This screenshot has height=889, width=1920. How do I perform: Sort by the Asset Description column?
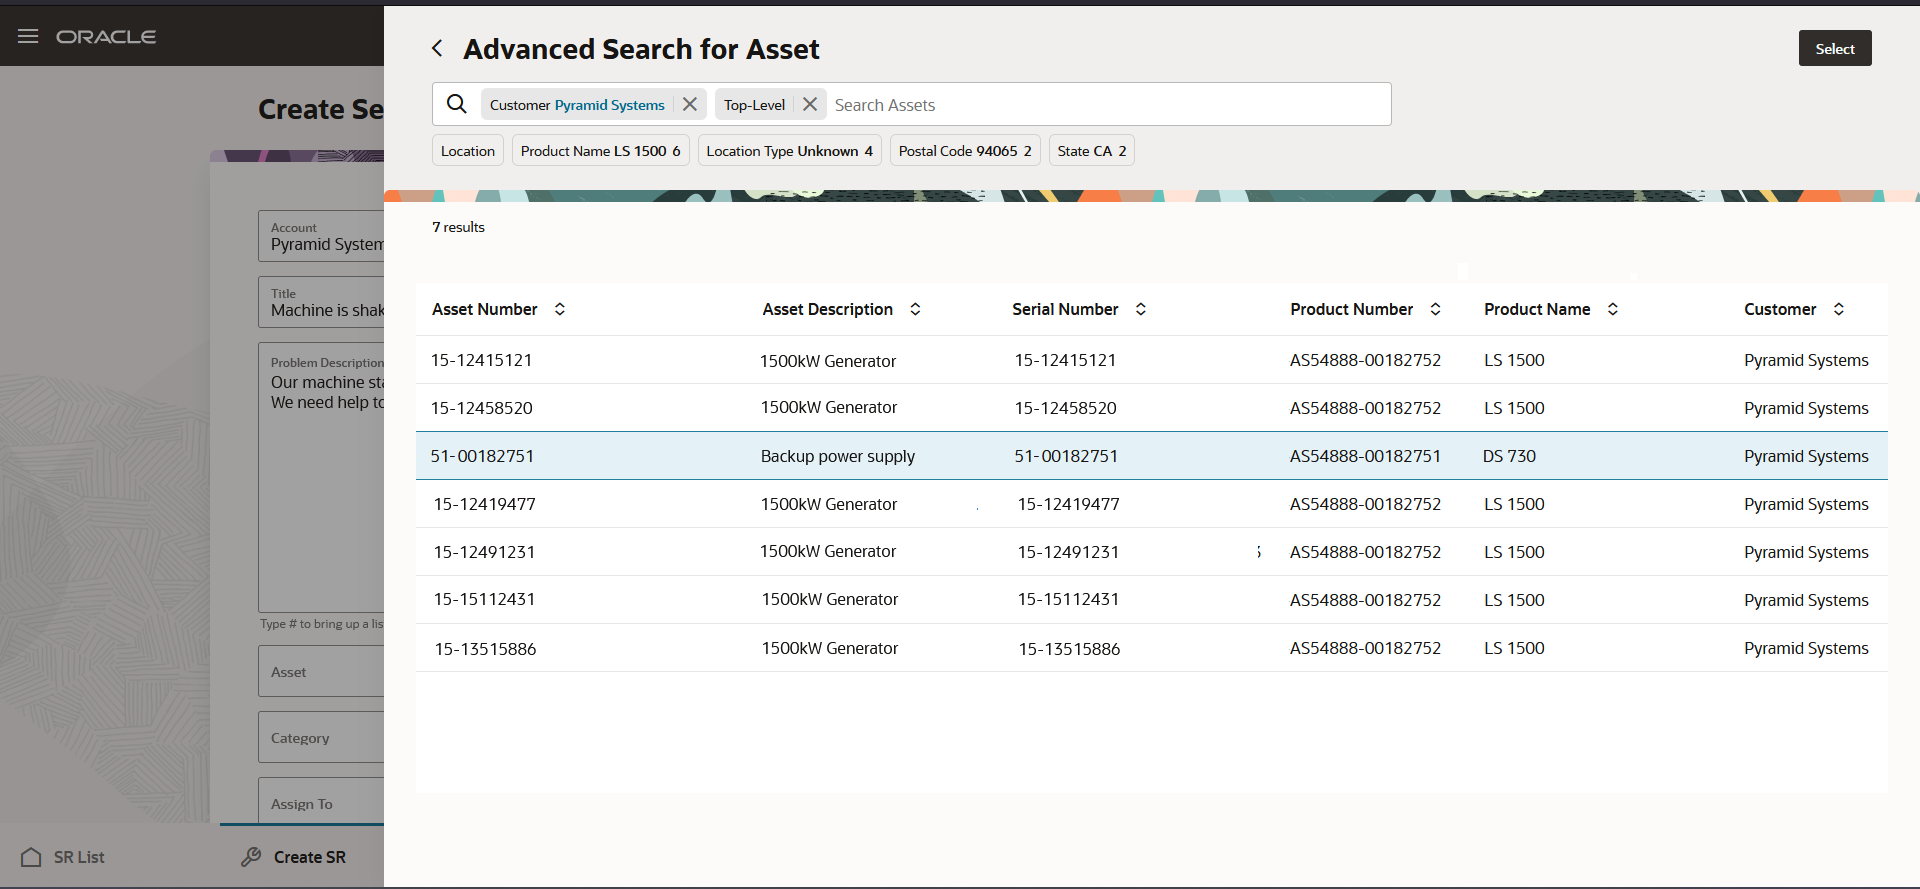point(915,310)
